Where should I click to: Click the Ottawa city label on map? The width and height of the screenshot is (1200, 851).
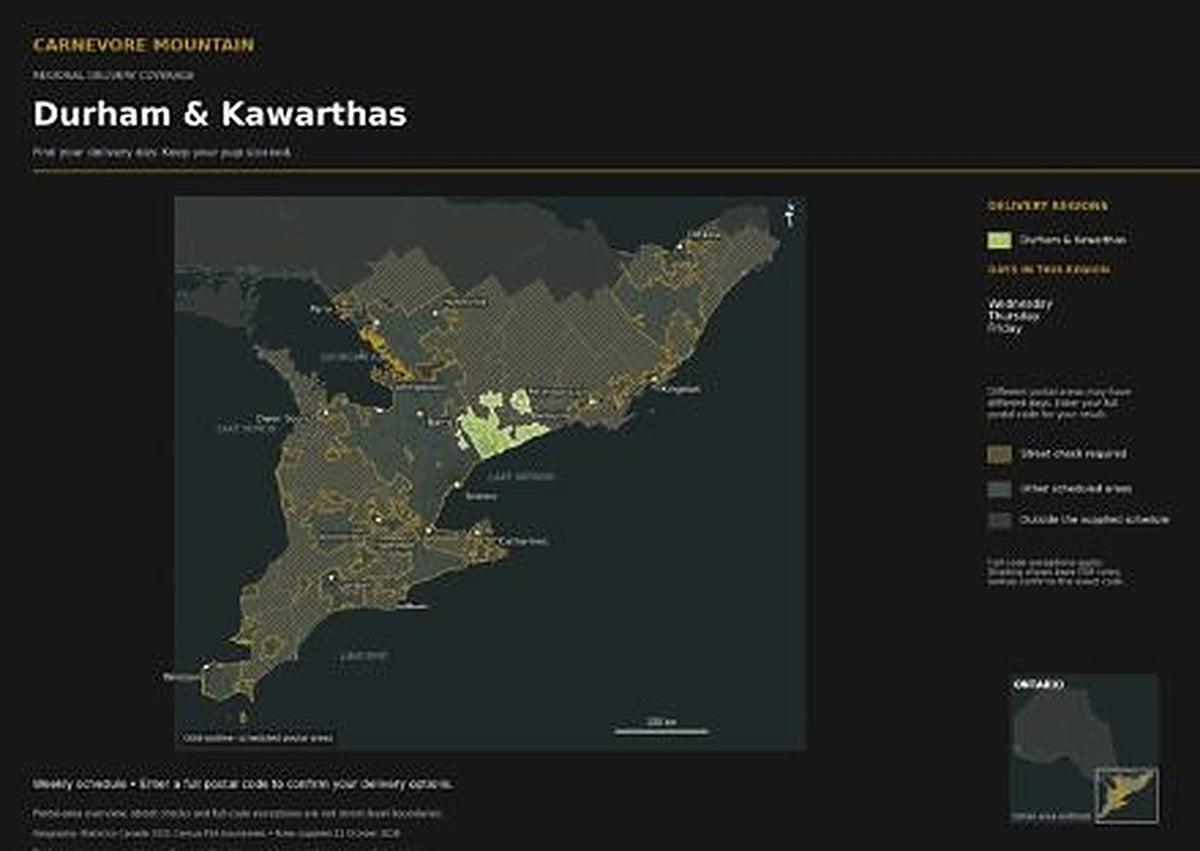coord(706,235)
